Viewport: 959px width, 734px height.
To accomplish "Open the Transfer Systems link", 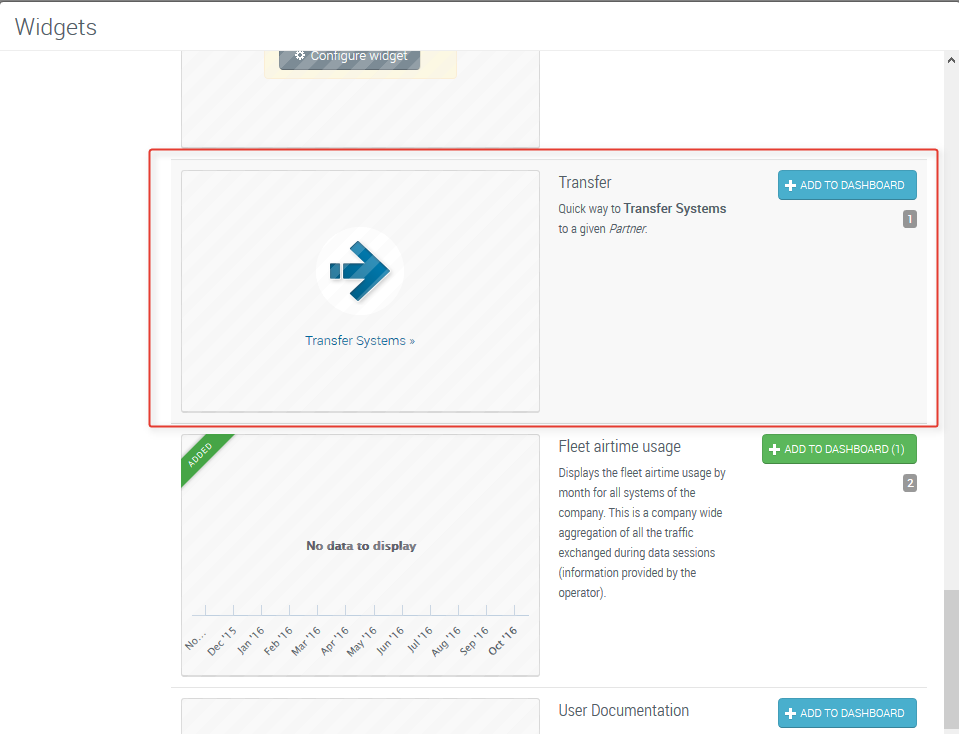I will click(356, 341).
